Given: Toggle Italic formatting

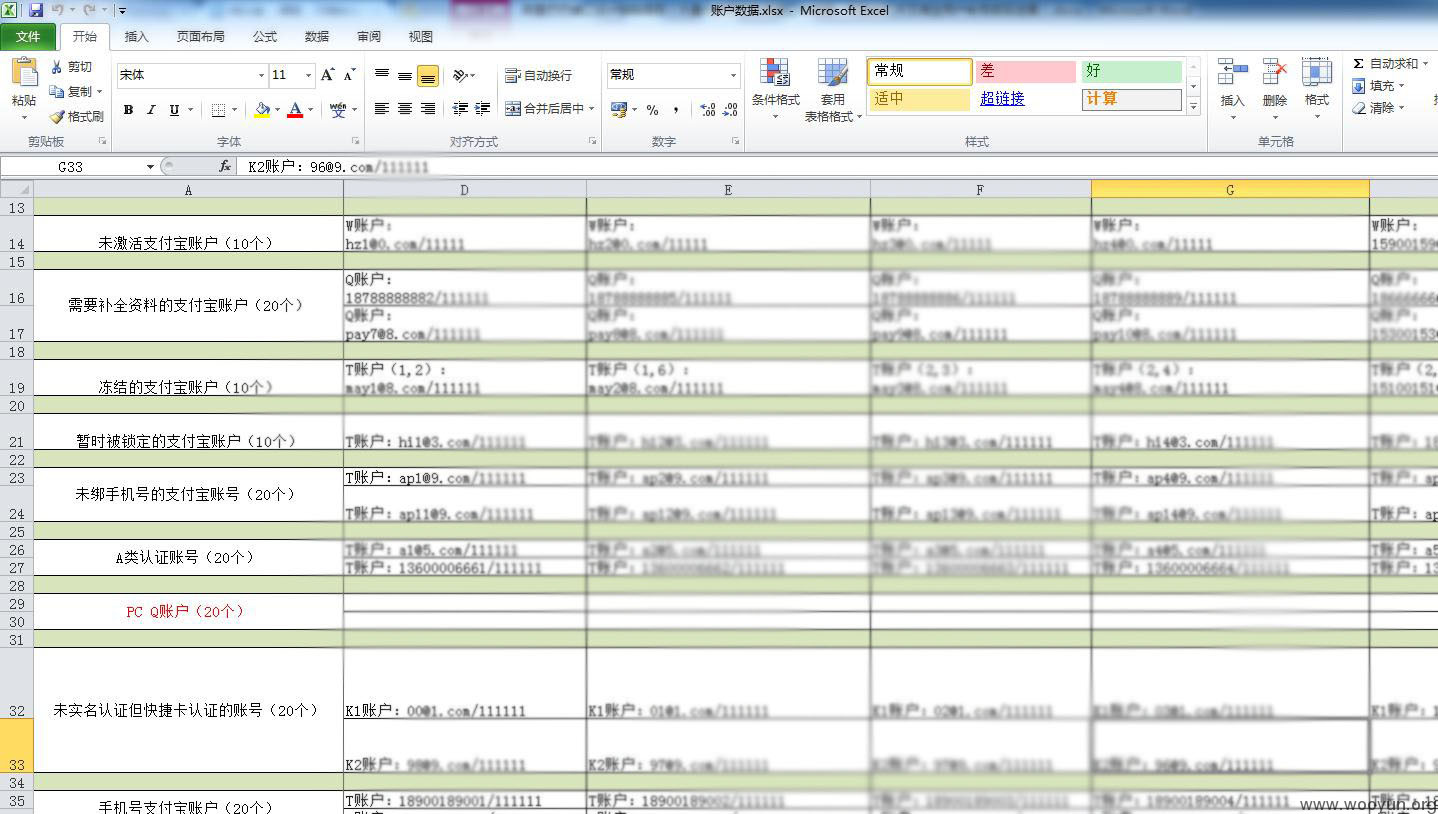Looking at the screenshot, I should (x=151, y=110).
